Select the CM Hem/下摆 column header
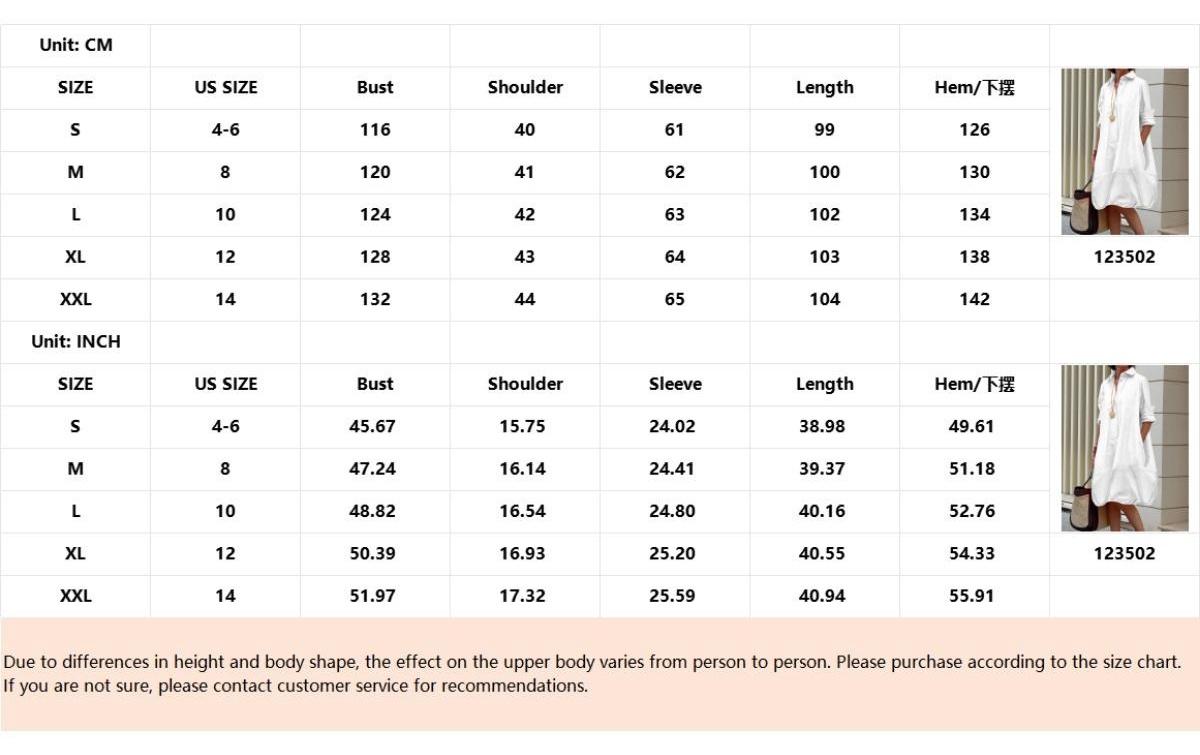1200x755 pixels. pos(974,87)
